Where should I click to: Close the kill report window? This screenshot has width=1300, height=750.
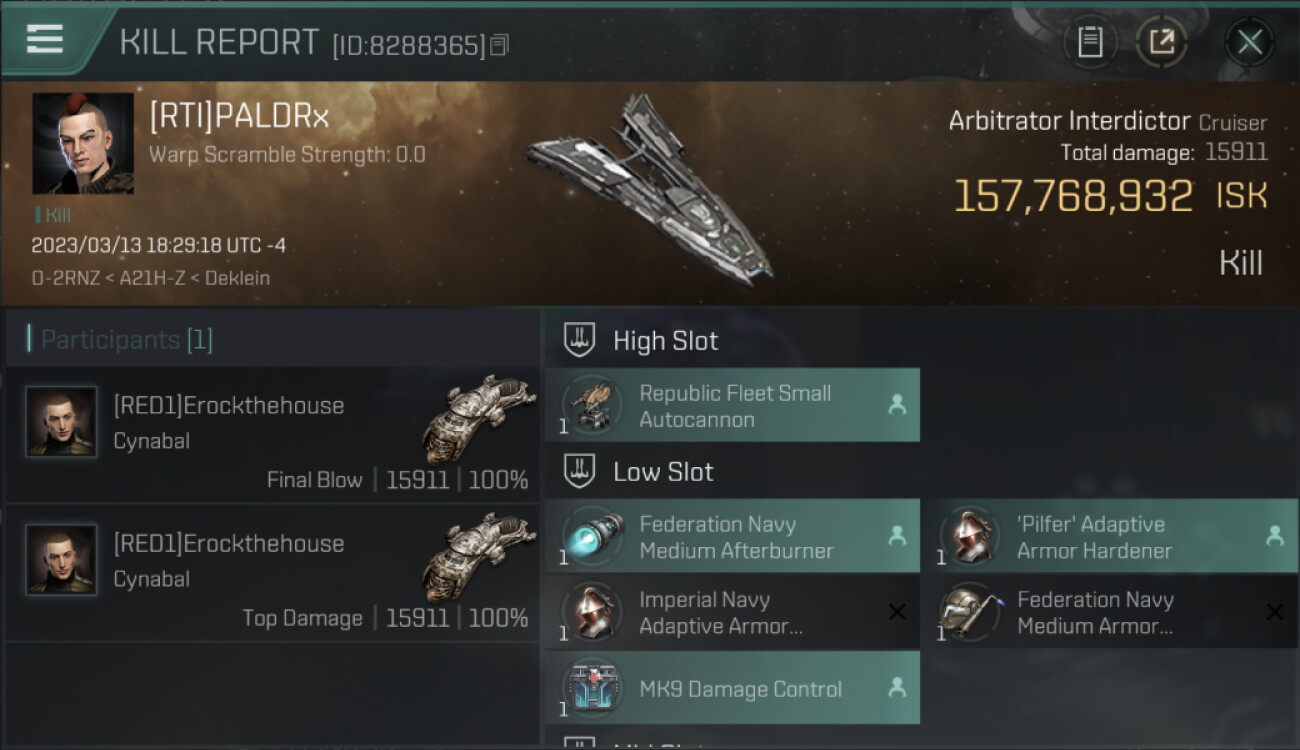[x=1249, y=42]
